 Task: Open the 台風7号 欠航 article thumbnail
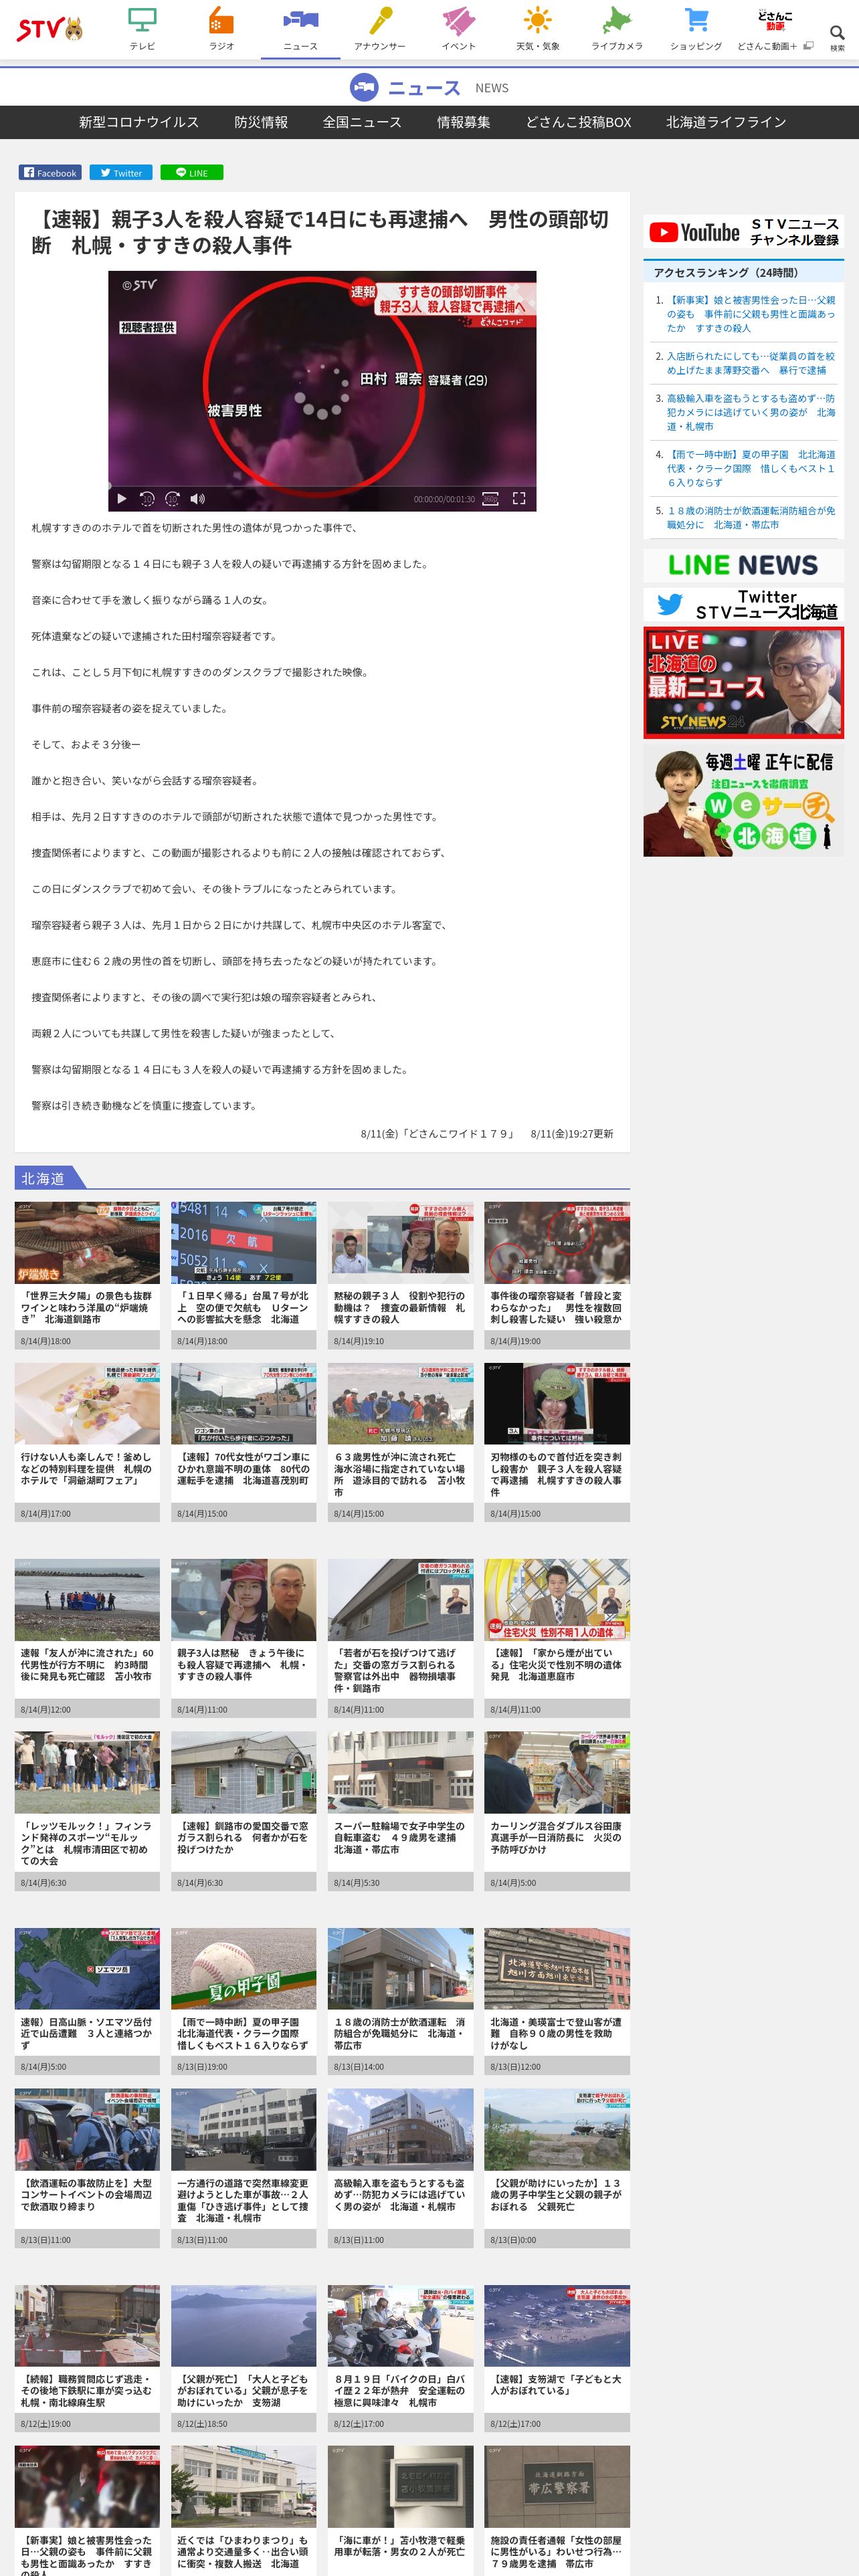click(243, 1242)
